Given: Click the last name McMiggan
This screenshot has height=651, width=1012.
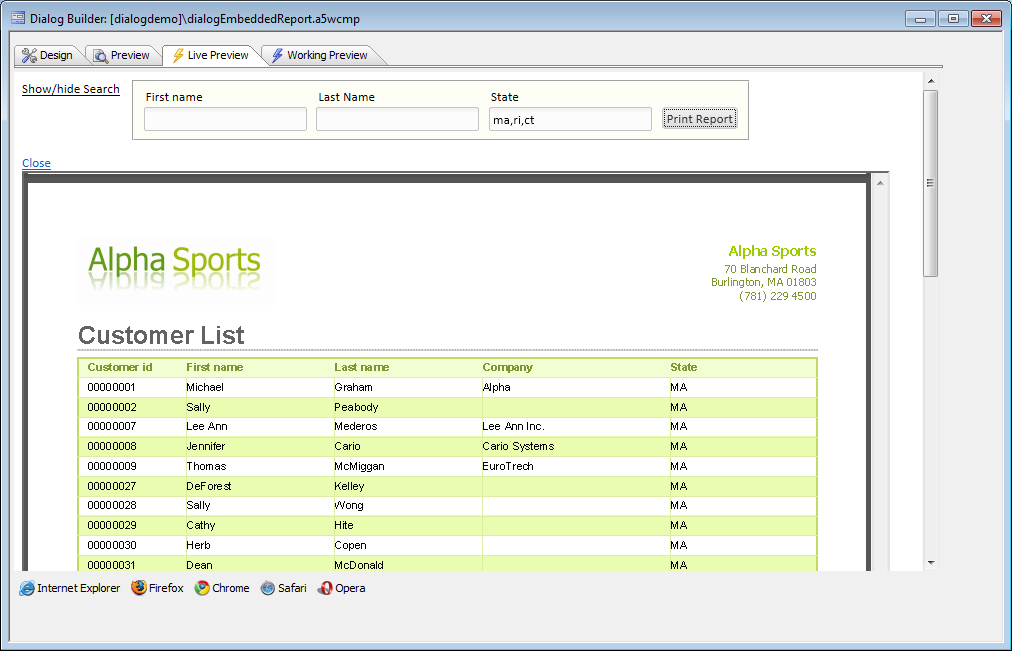Looking at the screenshot, I should (x=359, y=466).
